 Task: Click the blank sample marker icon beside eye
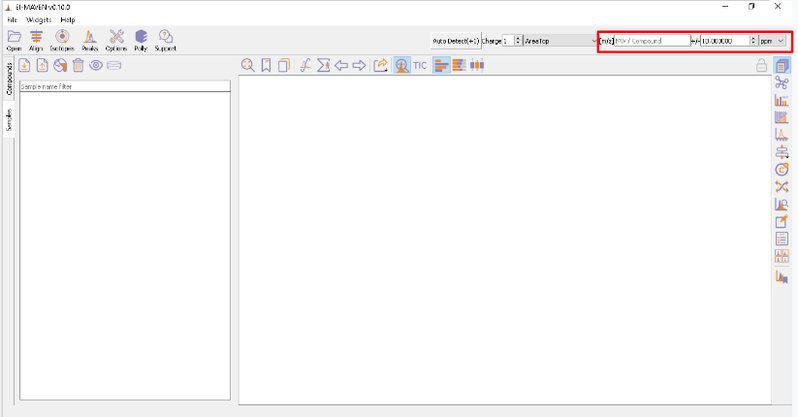[x=114, y=65]
